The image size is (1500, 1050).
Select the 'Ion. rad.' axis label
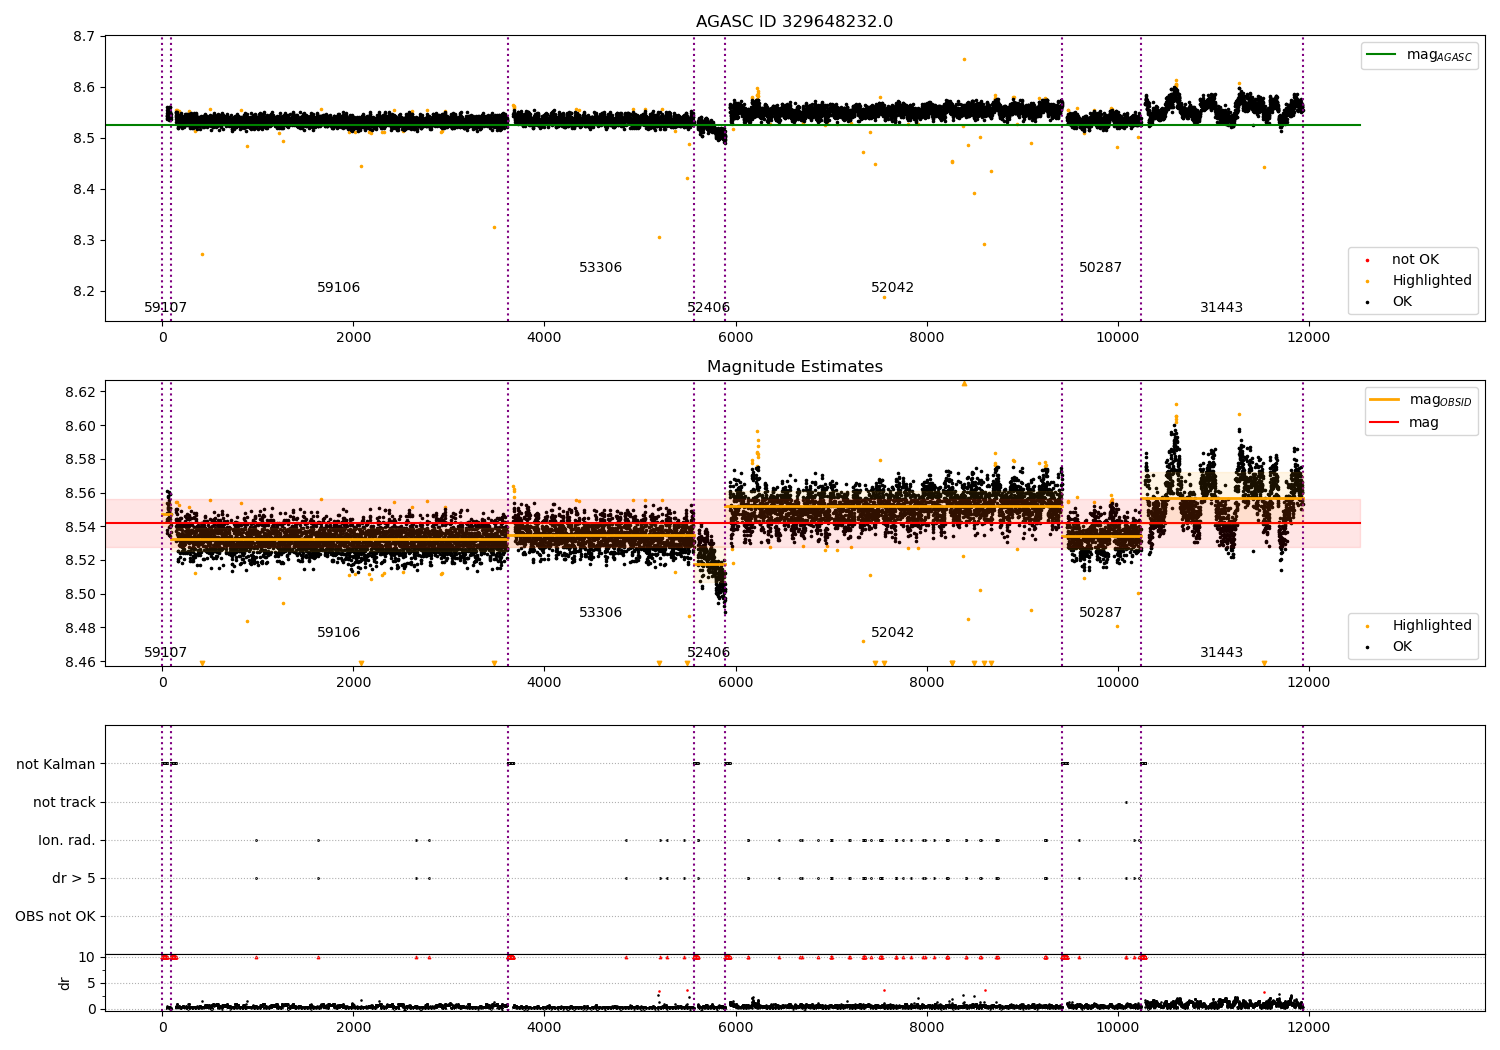tap(67, 841)
